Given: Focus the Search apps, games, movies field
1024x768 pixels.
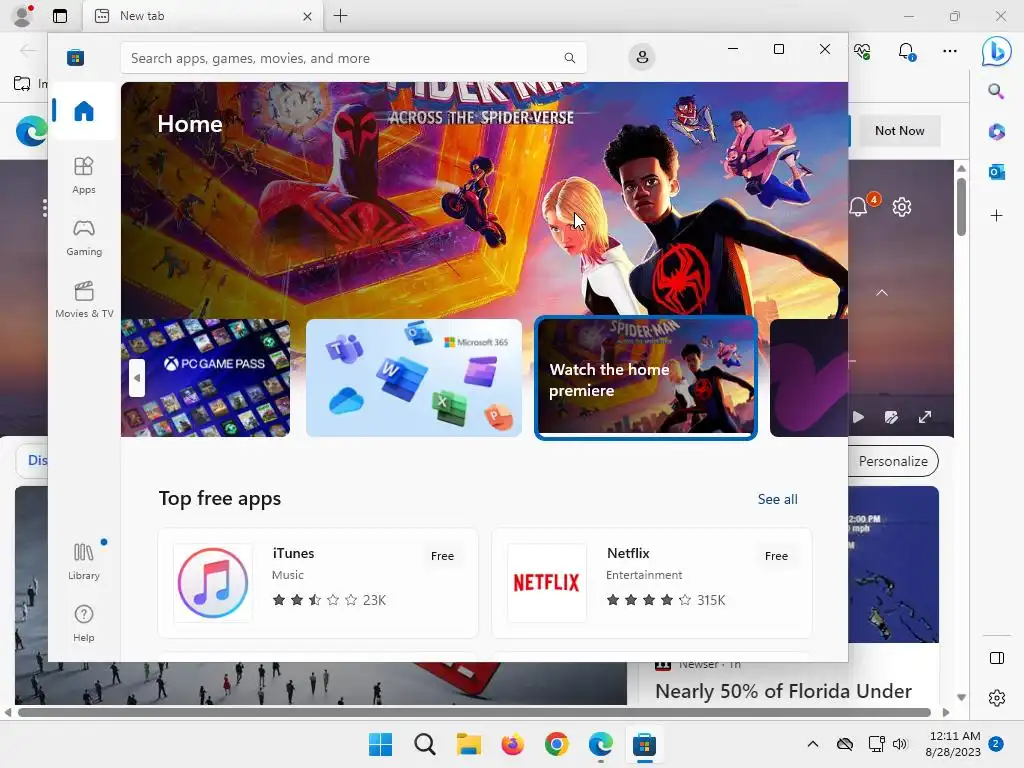Looking at the screenshot, I should [x=353, y=58].
